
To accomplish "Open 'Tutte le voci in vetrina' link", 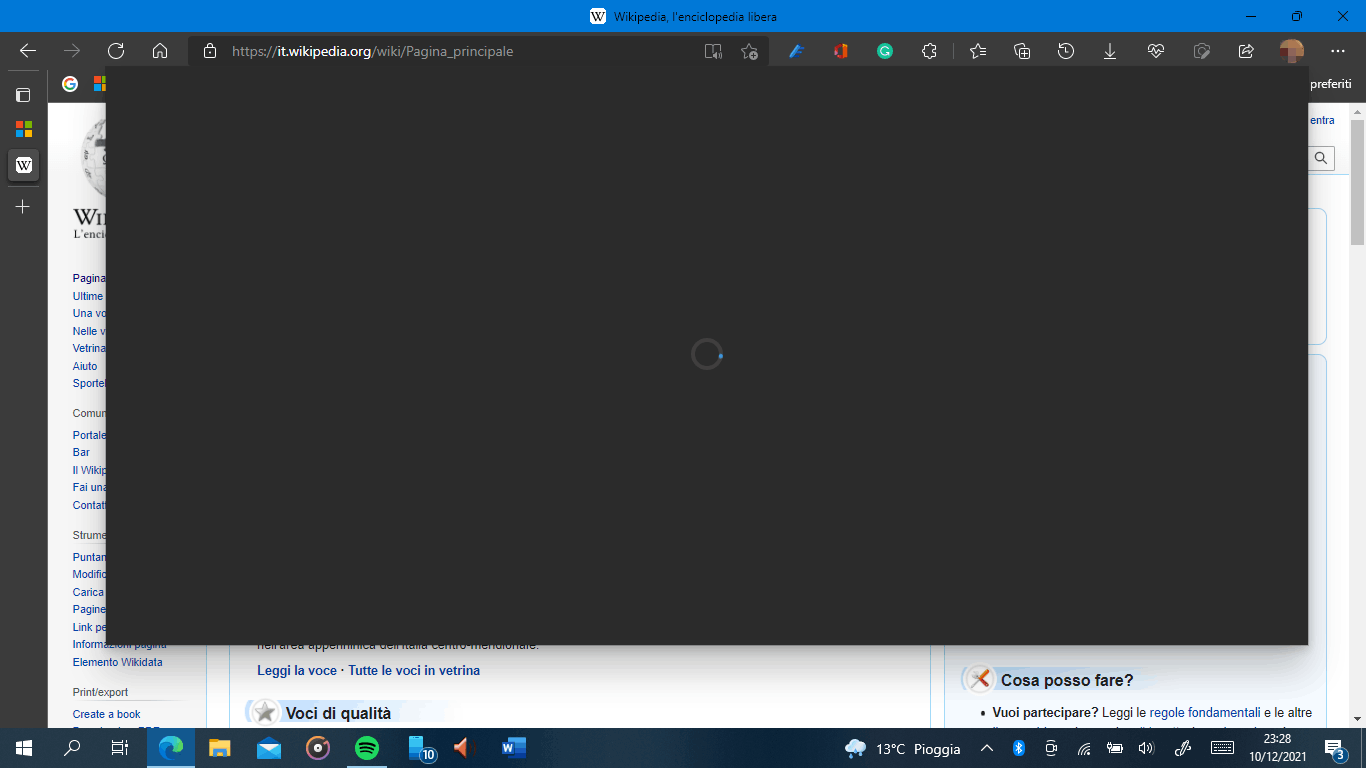I will pos(414,670).
